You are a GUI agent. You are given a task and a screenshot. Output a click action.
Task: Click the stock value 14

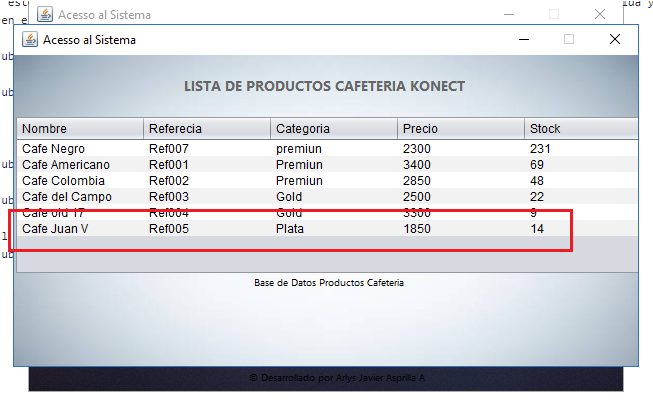coord(537,229)
